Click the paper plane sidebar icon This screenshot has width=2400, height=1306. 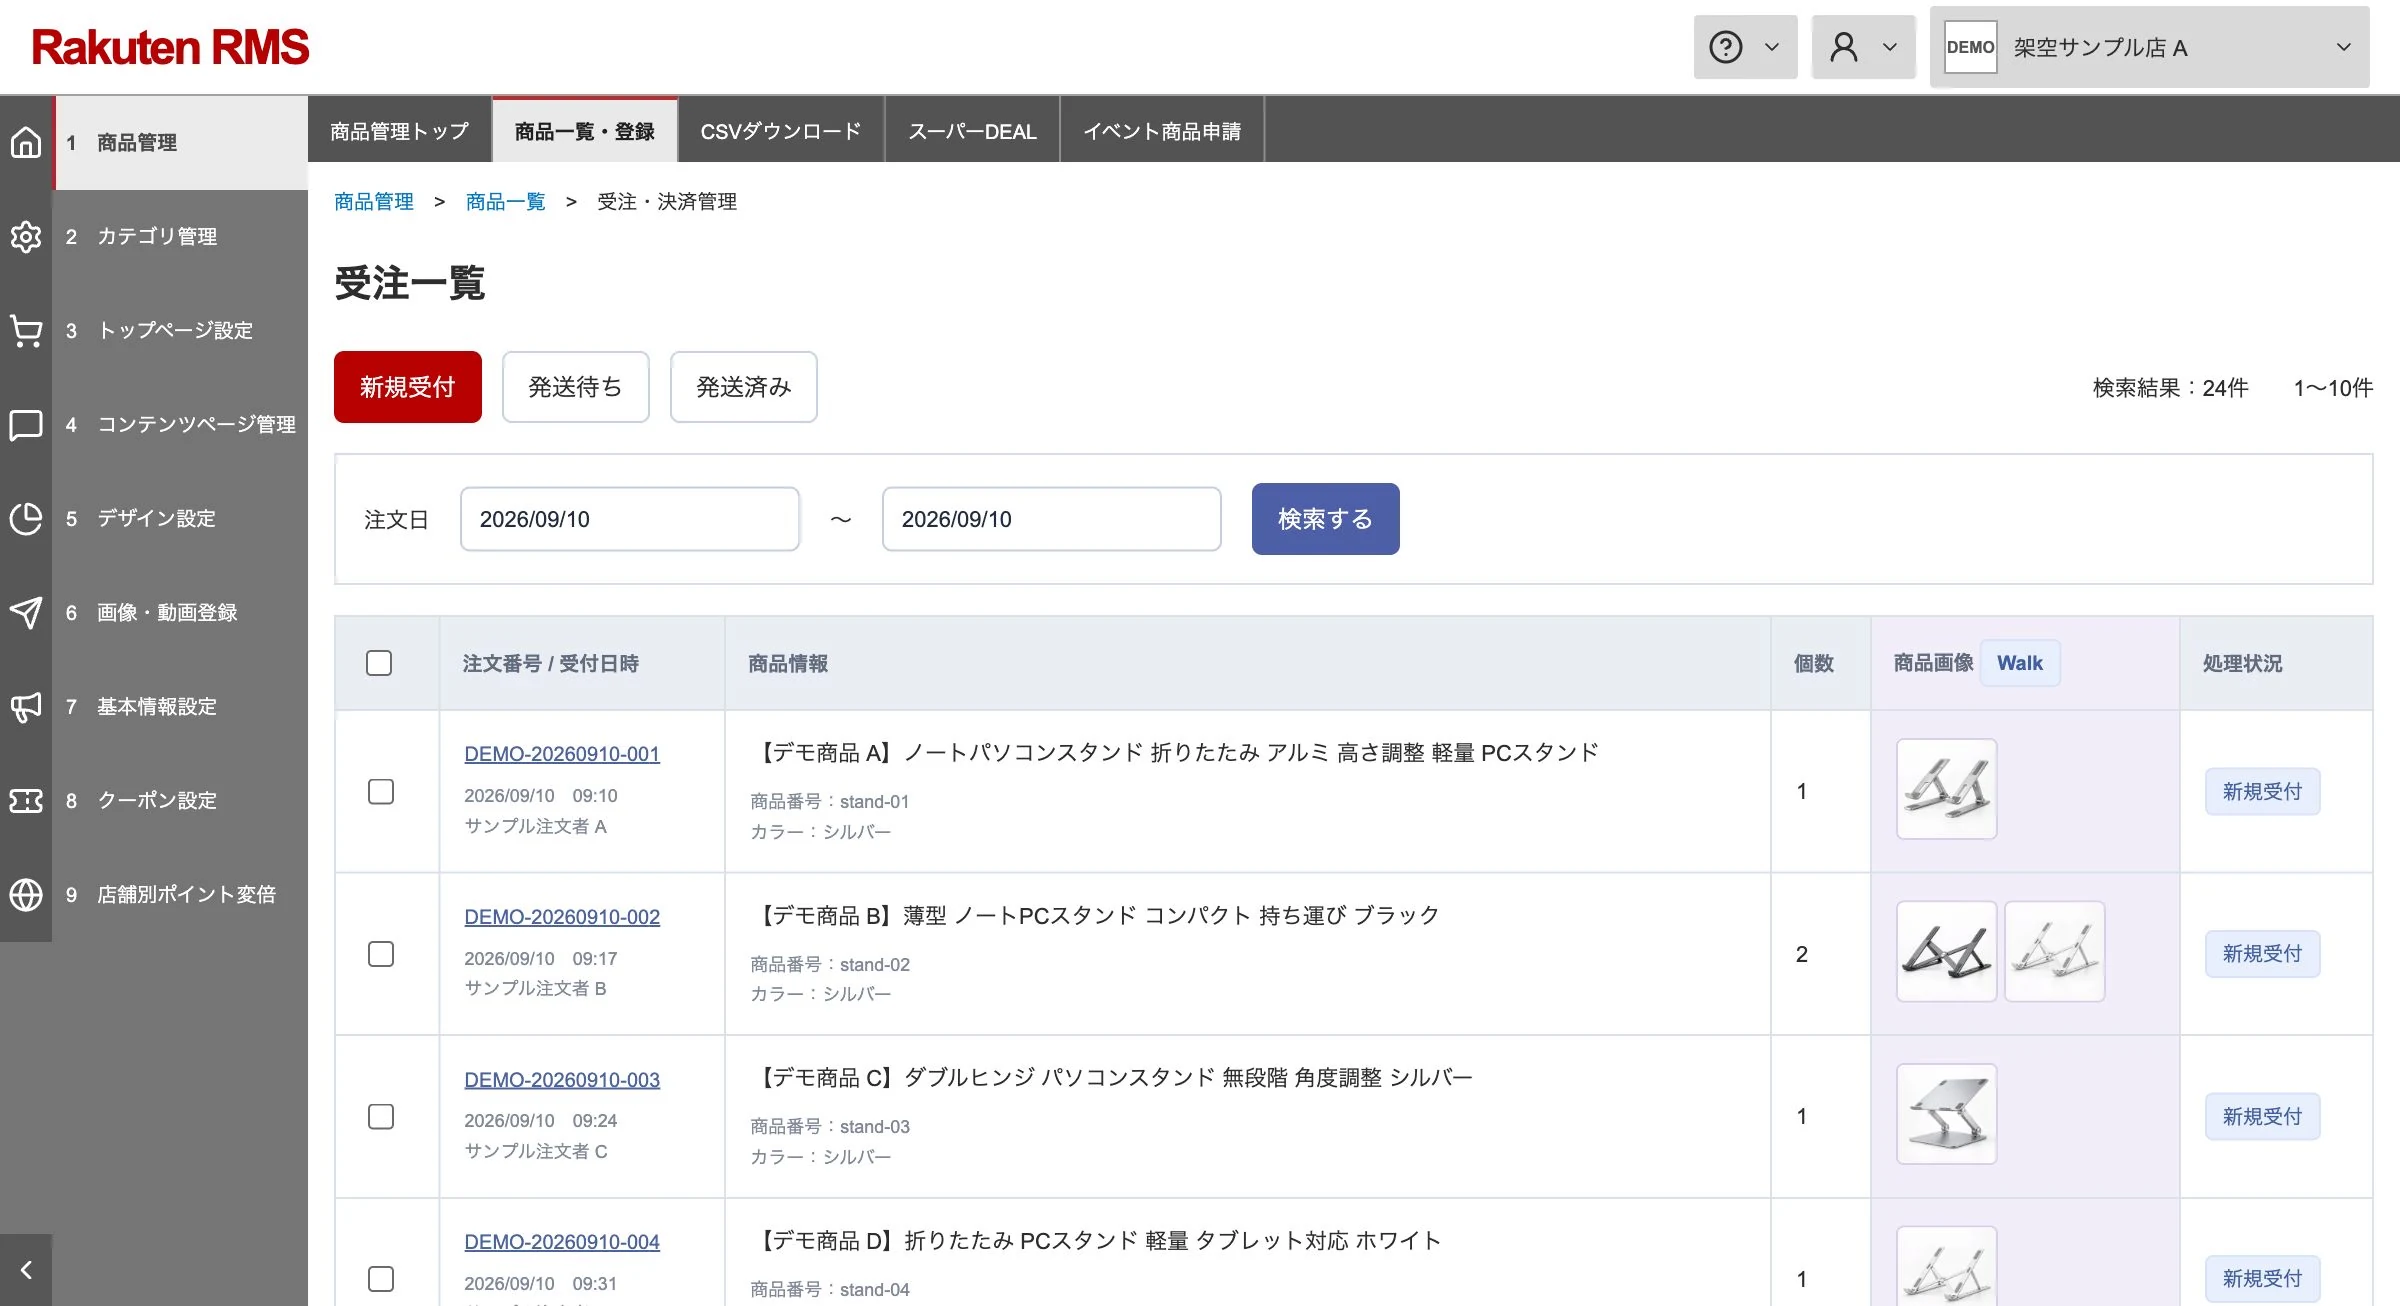26,613
